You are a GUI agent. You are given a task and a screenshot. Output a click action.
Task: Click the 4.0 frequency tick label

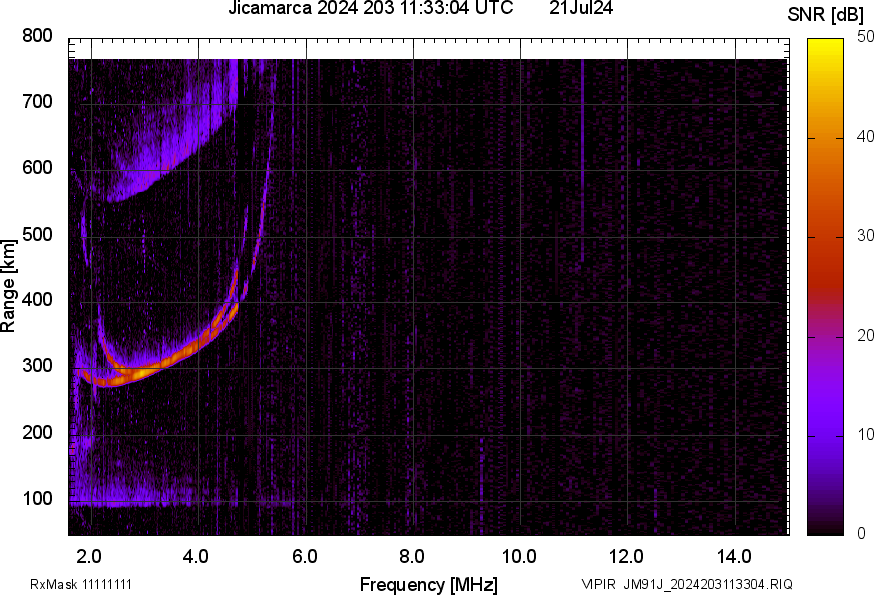[x=196, y=556]
